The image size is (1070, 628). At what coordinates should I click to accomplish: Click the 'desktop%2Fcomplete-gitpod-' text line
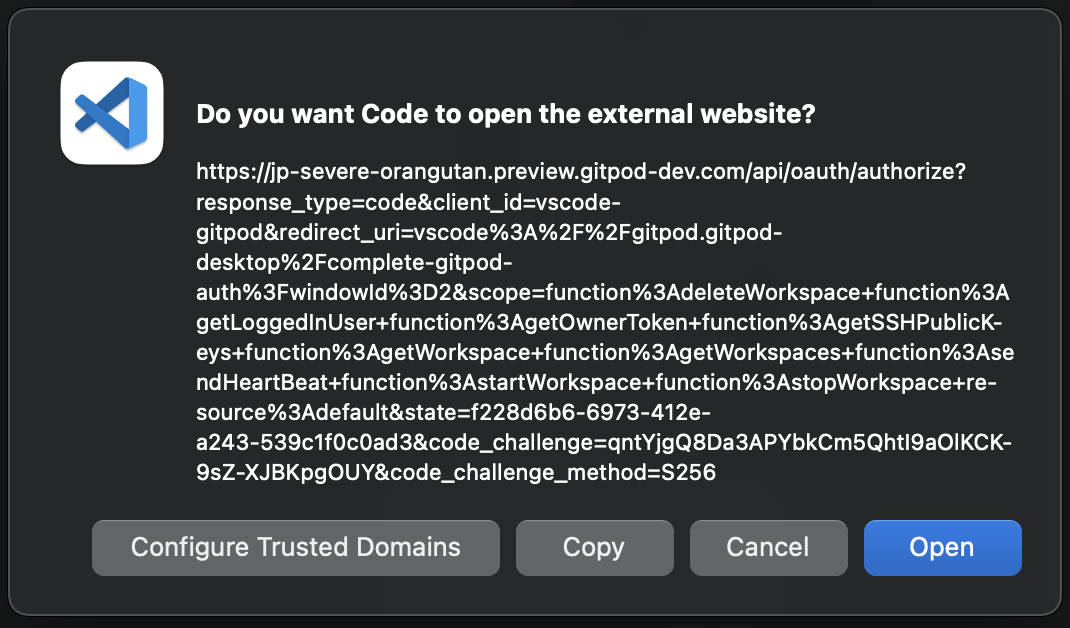[353, 262]
